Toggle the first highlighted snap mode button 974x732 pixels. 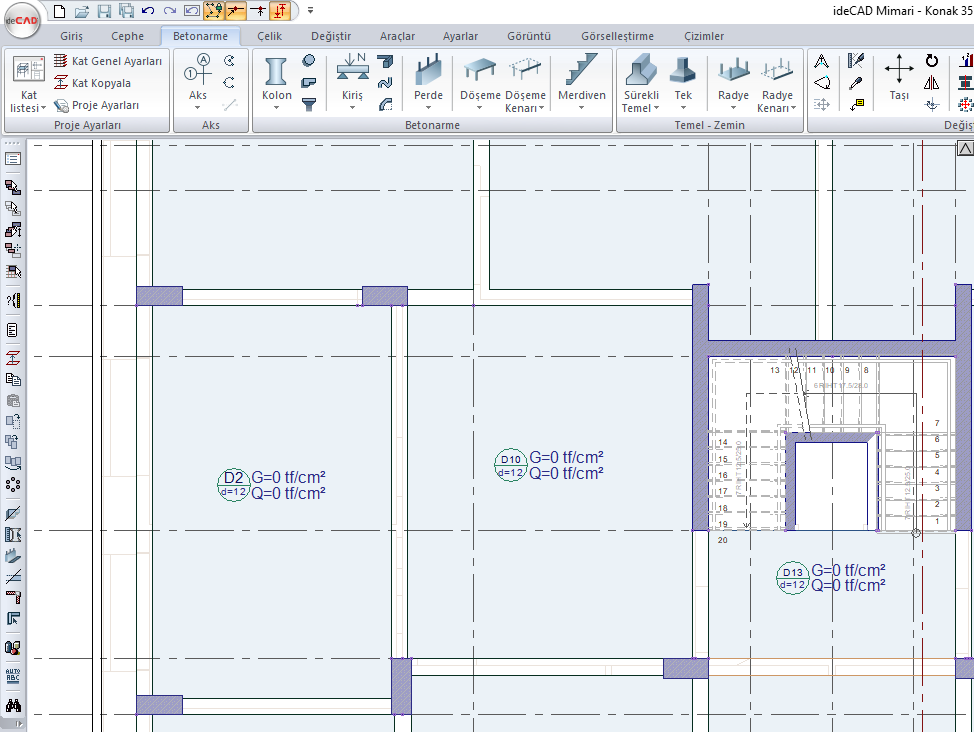213,11
